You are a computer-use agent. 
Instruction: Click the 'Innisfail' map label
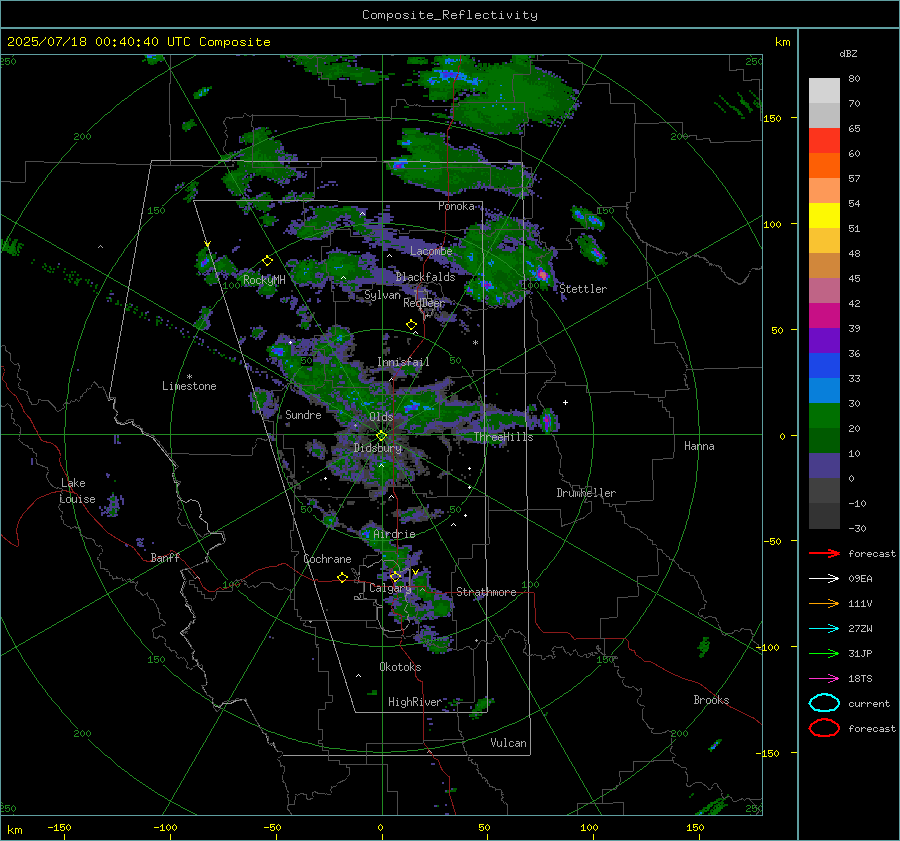coord(403,362)
